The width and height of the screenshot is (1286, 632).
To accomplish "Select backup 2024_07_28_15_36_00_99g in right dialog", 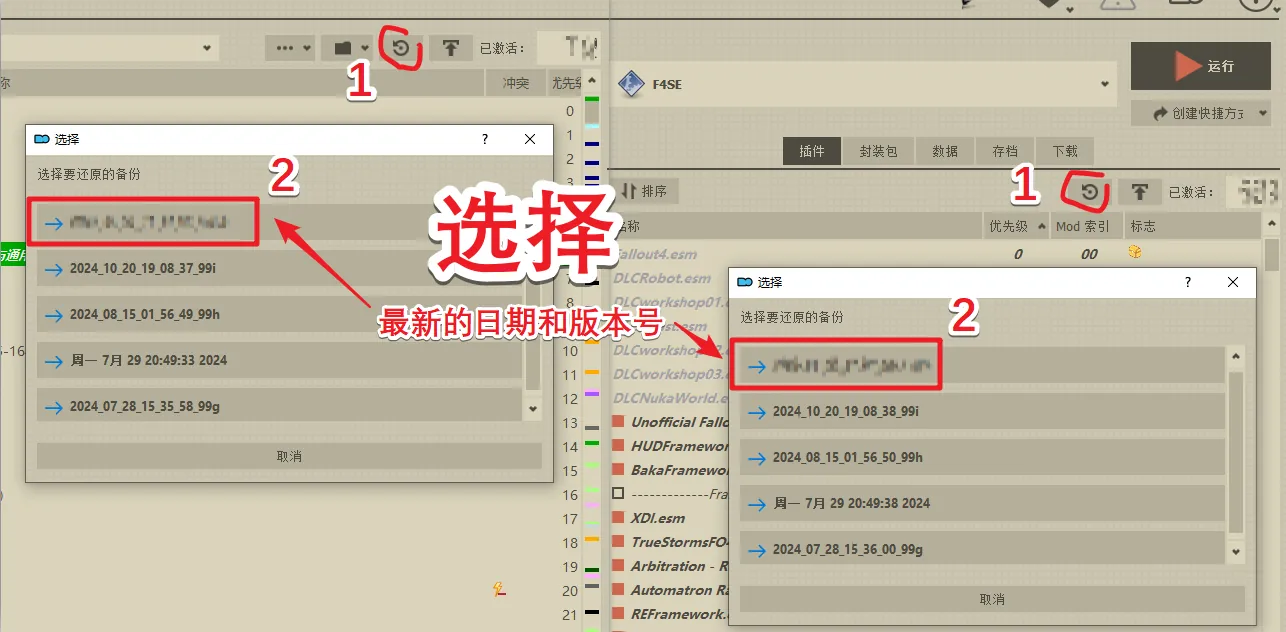I will [982, 549].
